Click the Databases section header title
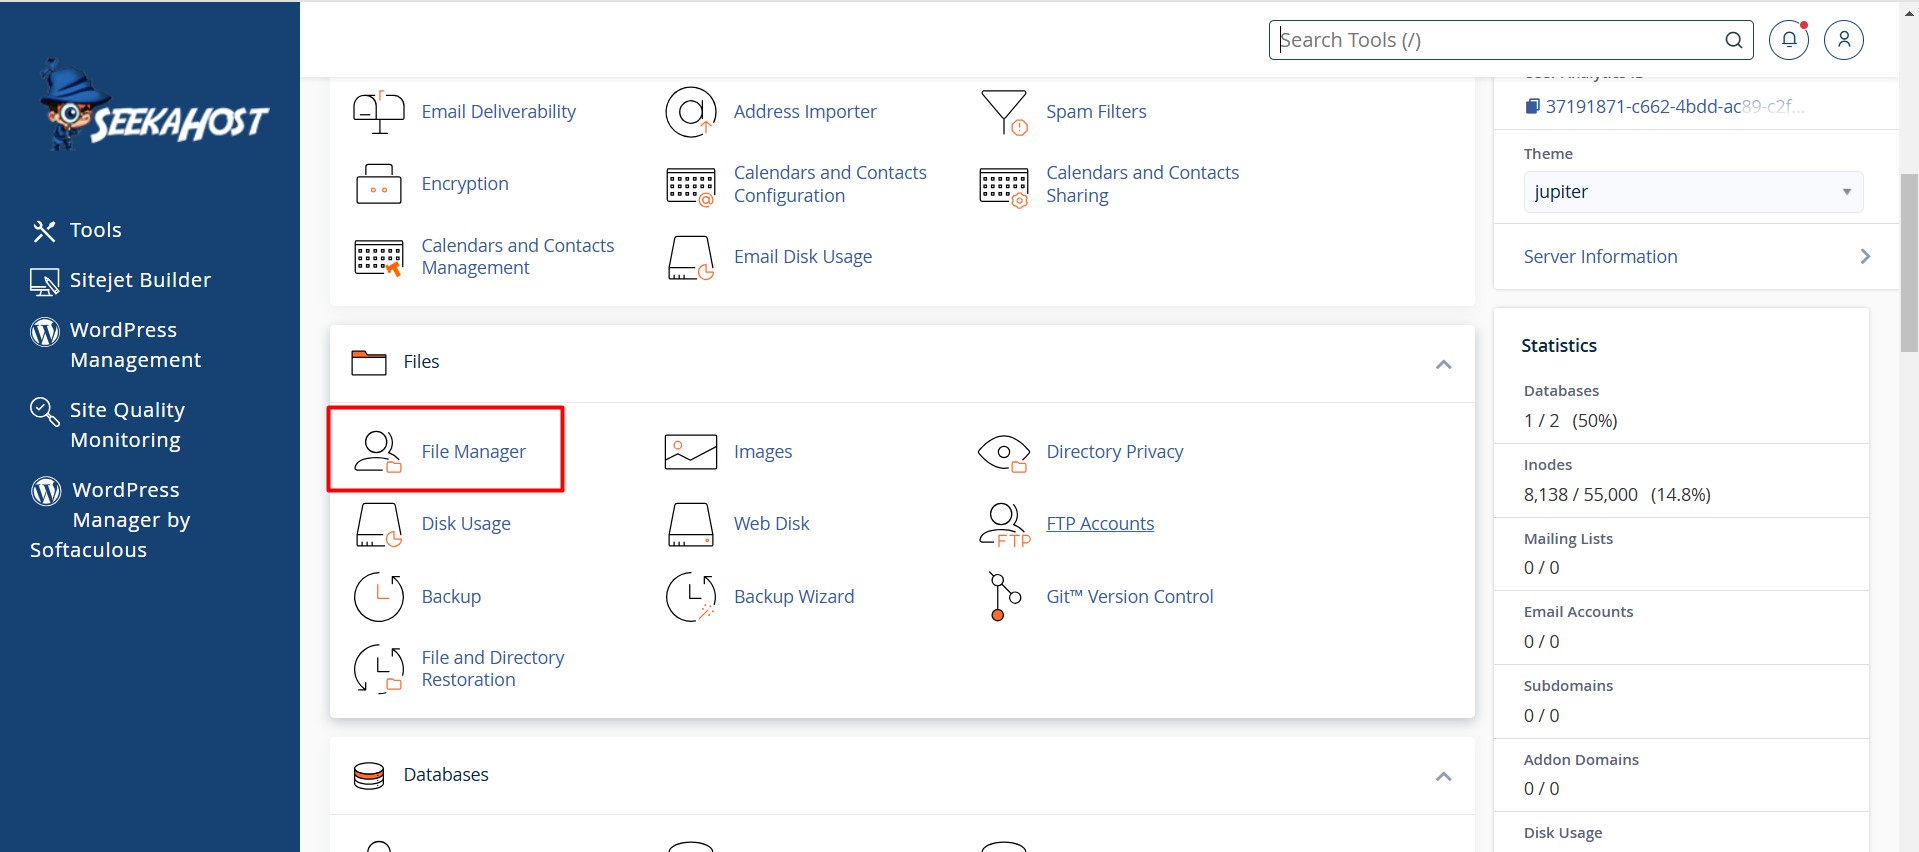This screenshot has height=852, width=1919. pos(446,775)
